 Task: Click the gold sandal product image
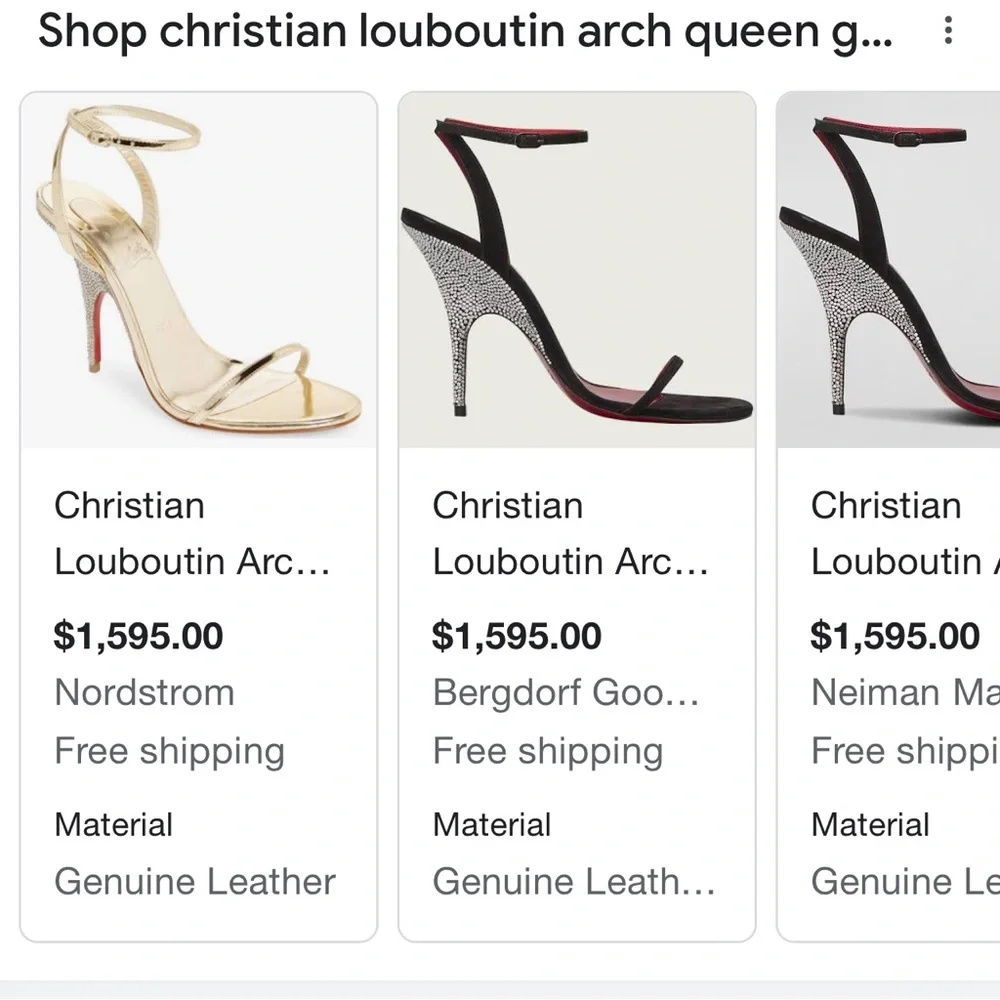[x=197, y=268]
